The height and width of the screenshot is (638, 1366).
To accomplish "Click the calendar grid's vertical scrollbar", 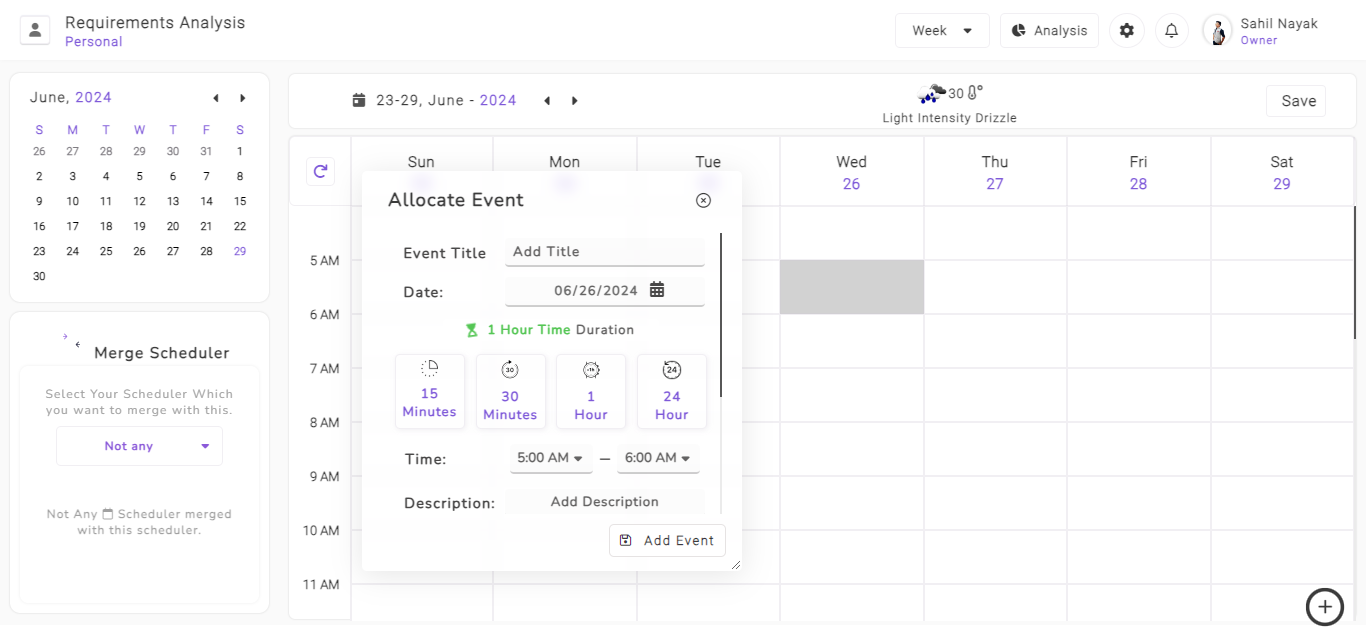I will [x=1355, y=272].
